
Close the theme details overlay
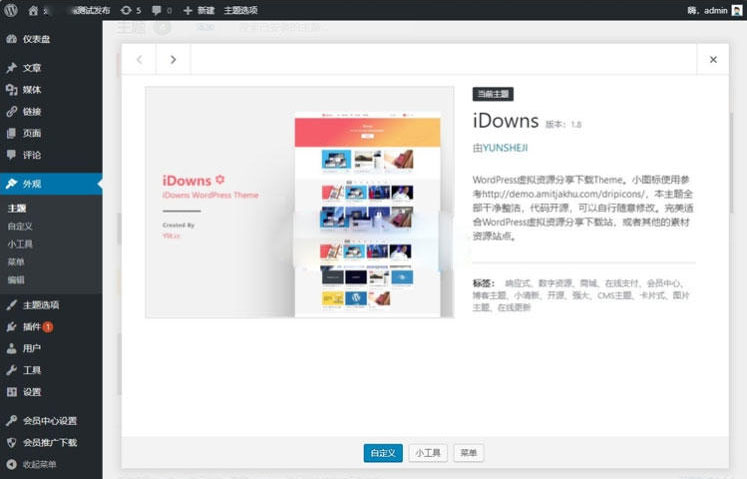tap(713, 59)
